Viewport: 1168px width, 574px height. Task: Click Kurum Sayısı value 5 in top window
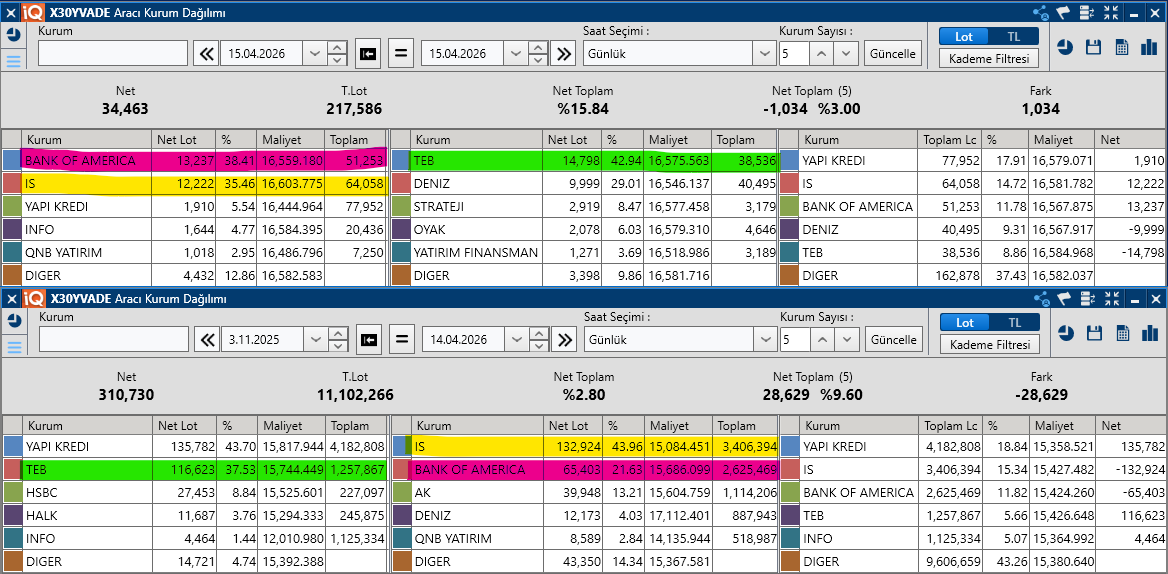[x=794, y=54]
